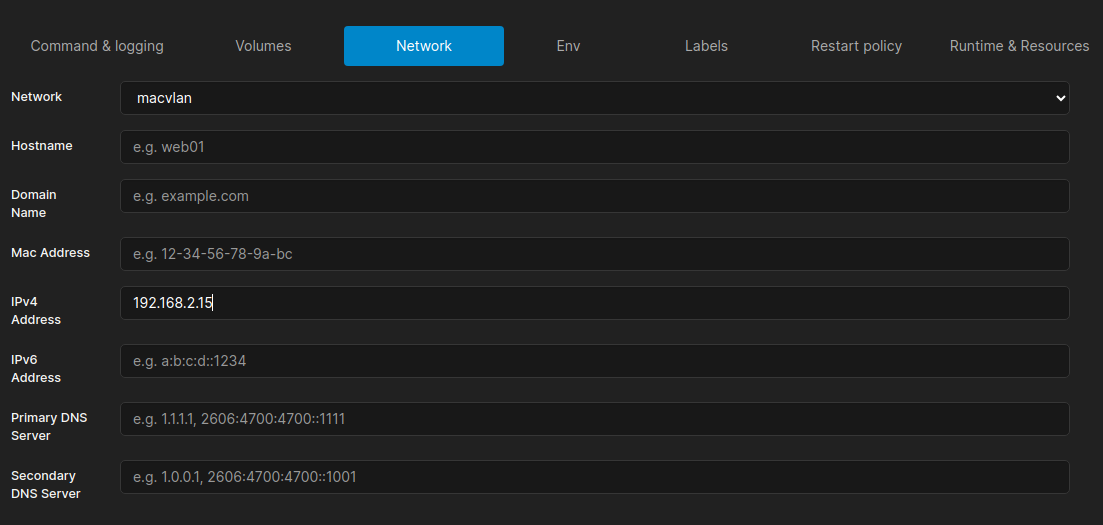Viewport: 1103px width, 525px height.
Task: Open the Volumes tab
Action: click(x=263, y=46)
